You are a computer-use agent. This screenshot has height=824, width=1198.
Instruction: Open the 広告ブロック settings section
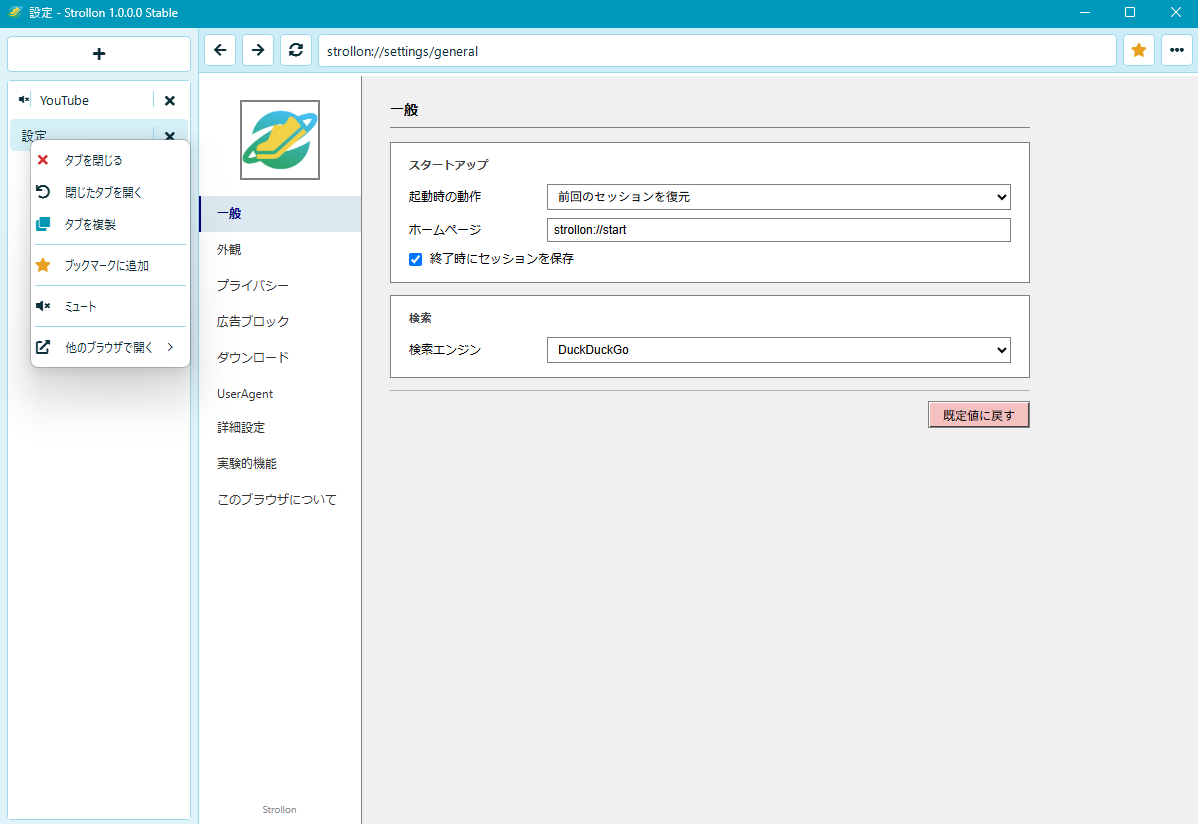pos(280,322)
